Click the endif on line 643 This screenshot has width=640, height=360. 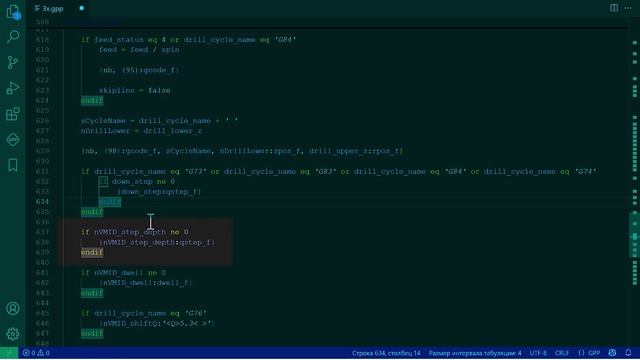pos(92,293)
